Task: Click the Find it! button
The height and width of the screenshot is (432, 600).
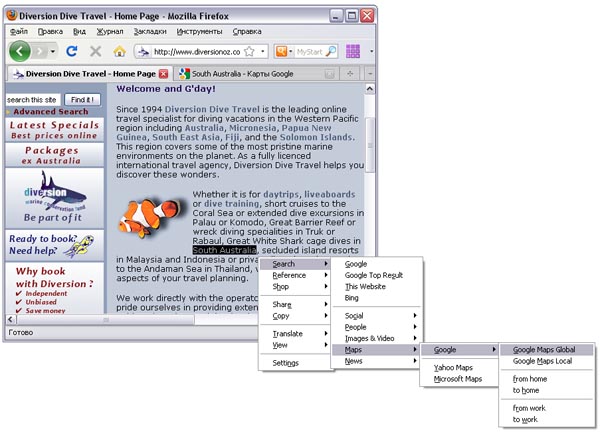Action: (x=82, y=100)
